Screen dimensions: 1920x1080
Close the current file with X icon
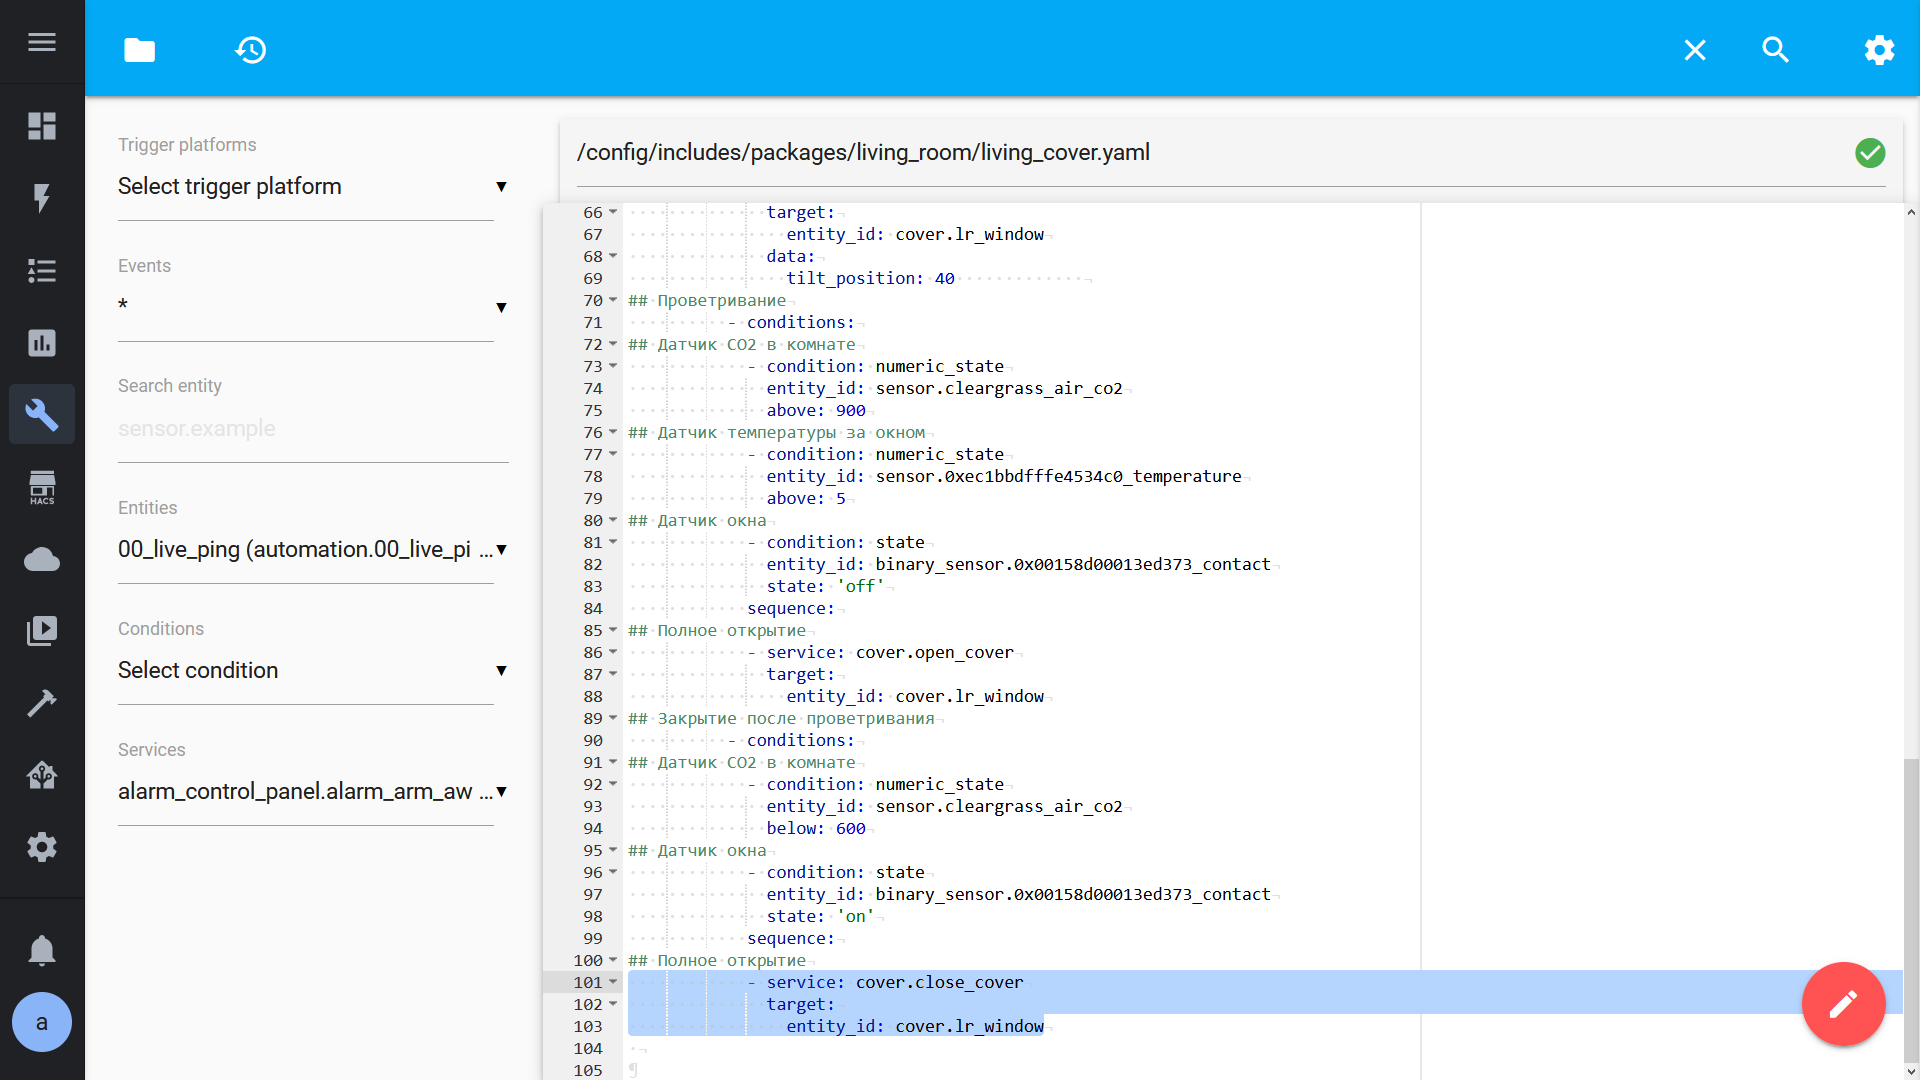[x=1694, y=50]
